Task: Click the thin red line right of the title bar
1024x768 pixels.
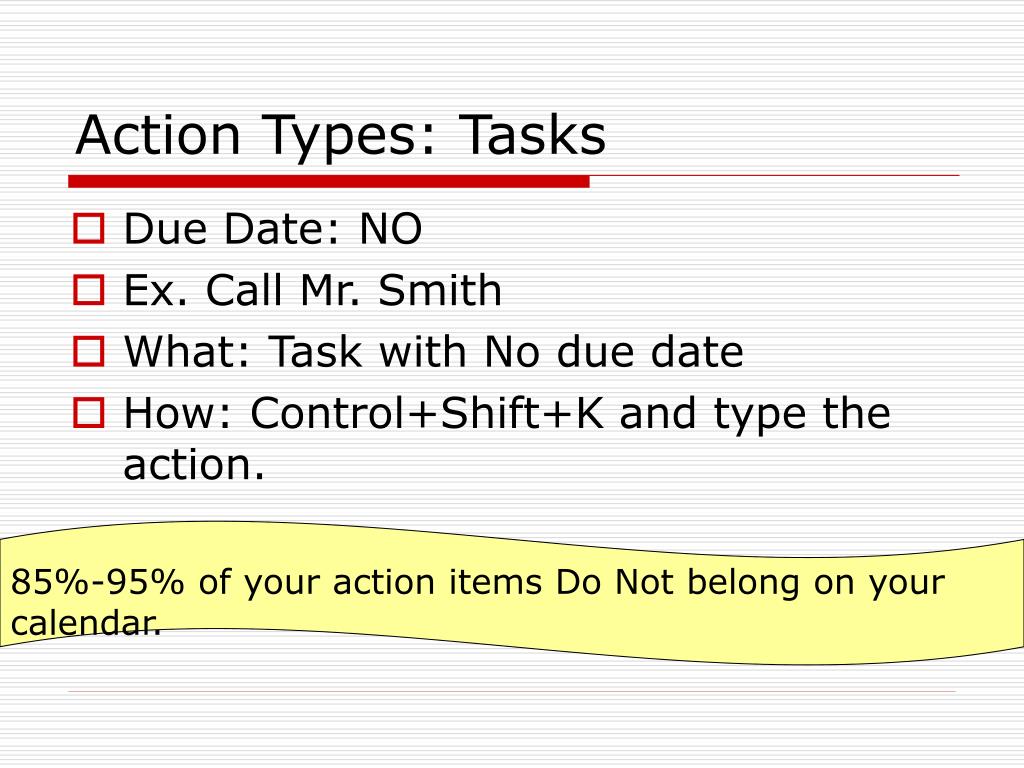Action: tap(775, 176)
